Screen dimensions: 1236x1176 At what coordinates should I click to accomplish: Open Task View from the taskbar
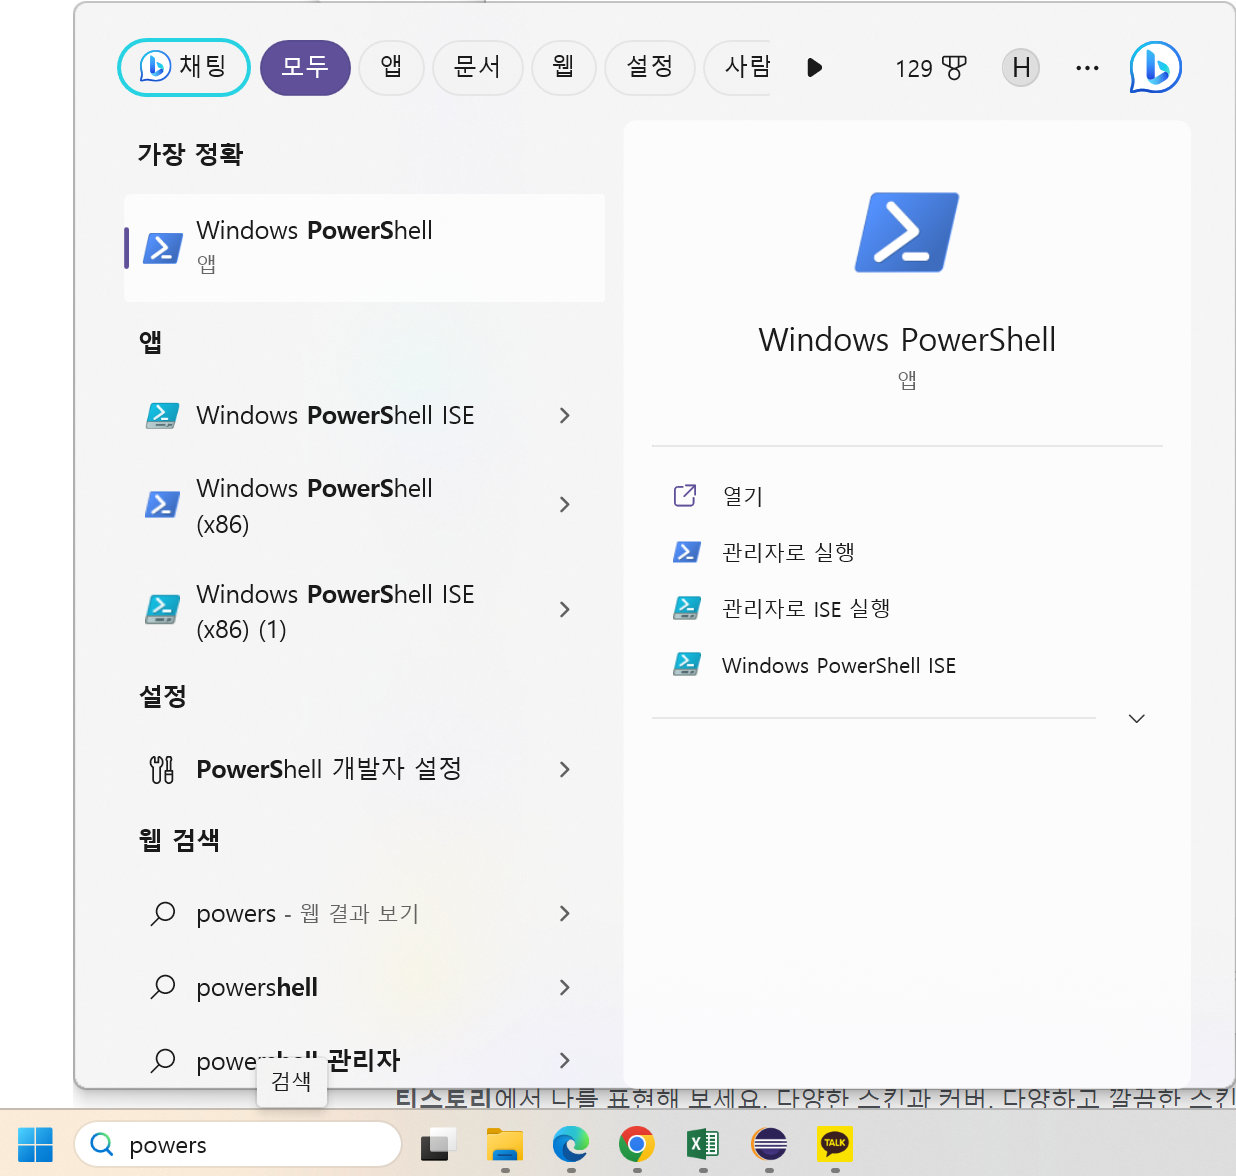[438, 1144]
